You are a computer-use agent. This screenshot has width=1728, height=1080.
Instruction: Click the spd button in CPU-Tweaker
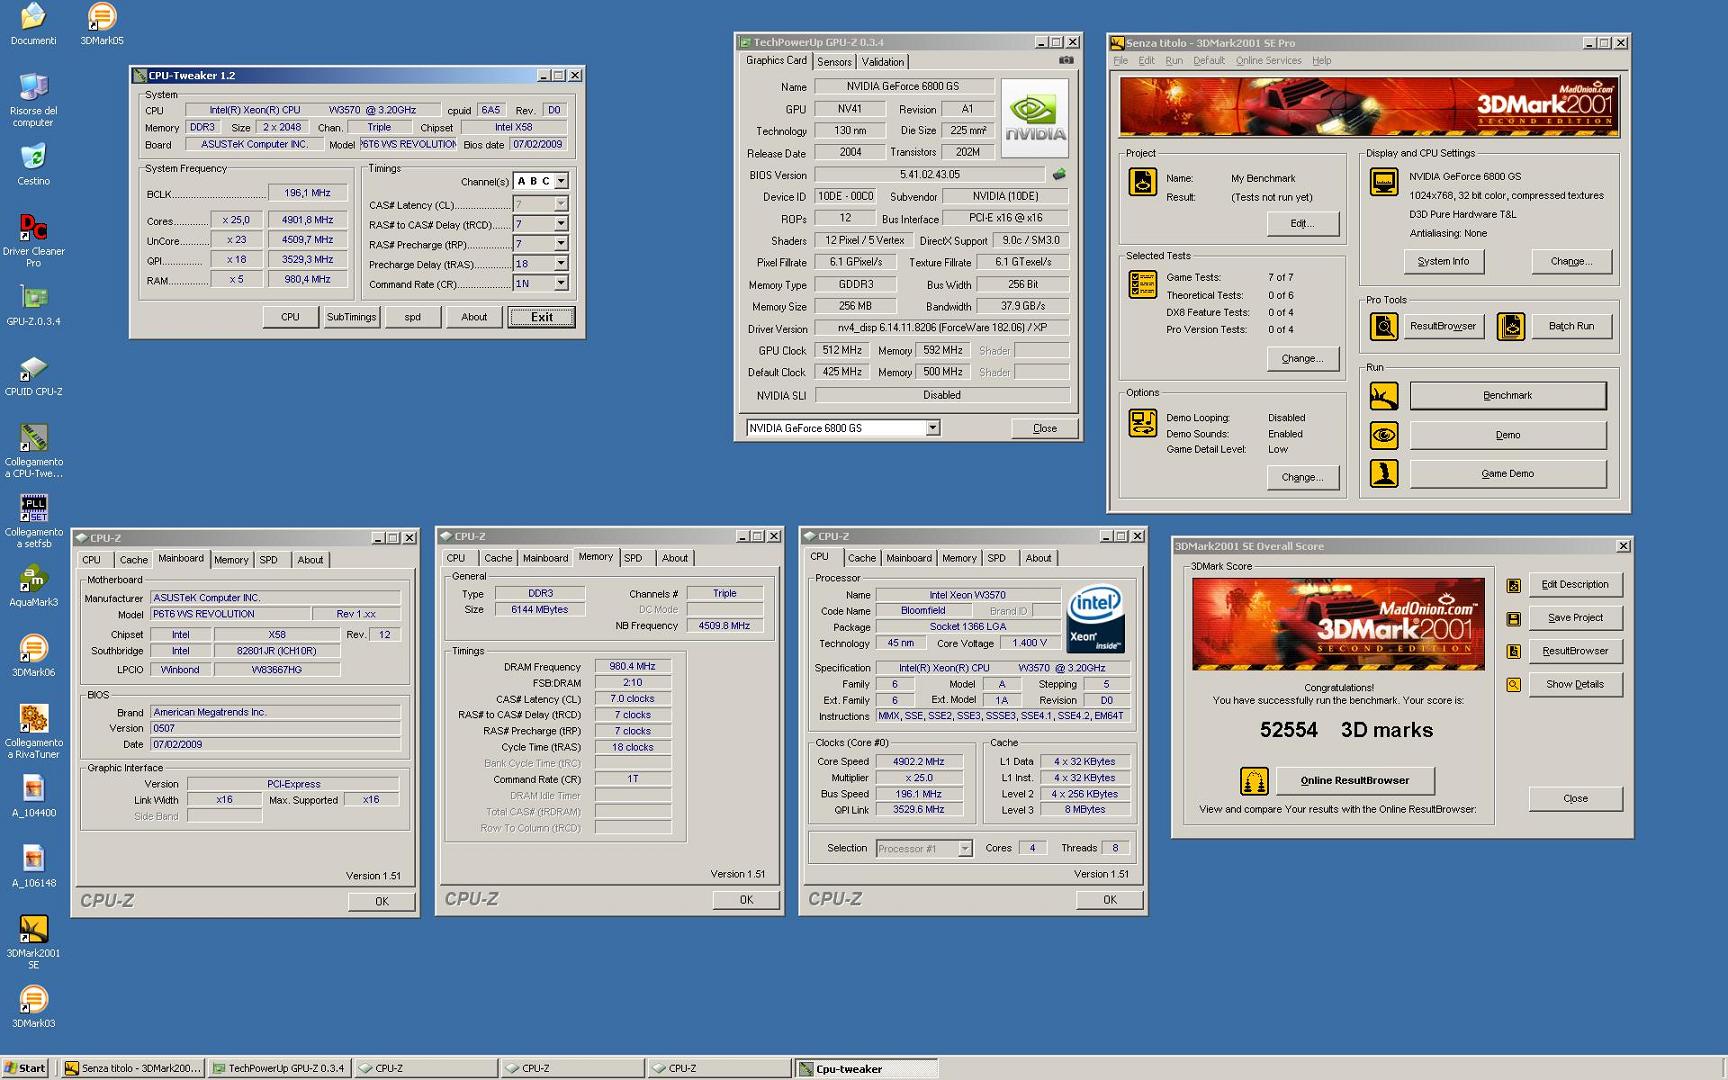tap(412, 317)
